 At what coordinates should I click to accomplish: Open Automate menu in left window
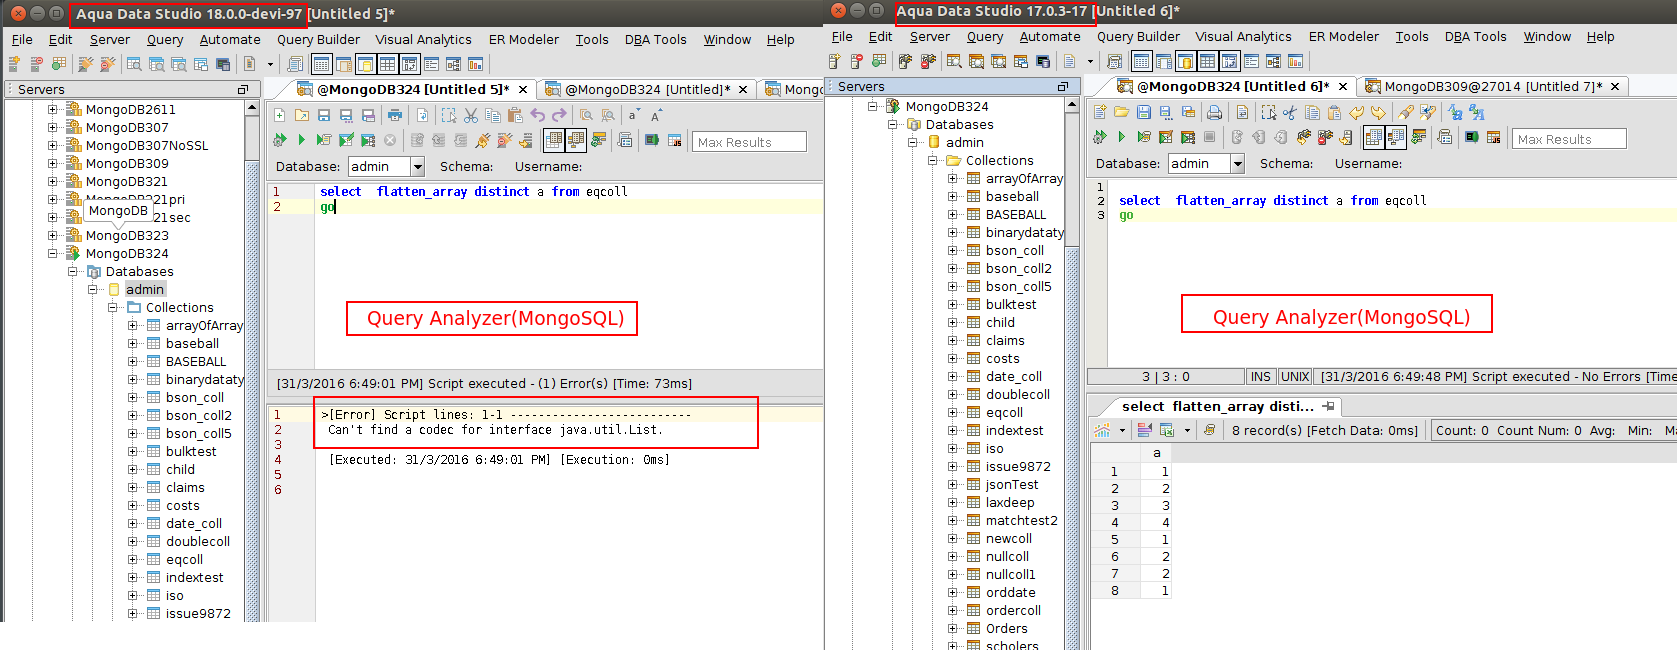pos(230,40)
